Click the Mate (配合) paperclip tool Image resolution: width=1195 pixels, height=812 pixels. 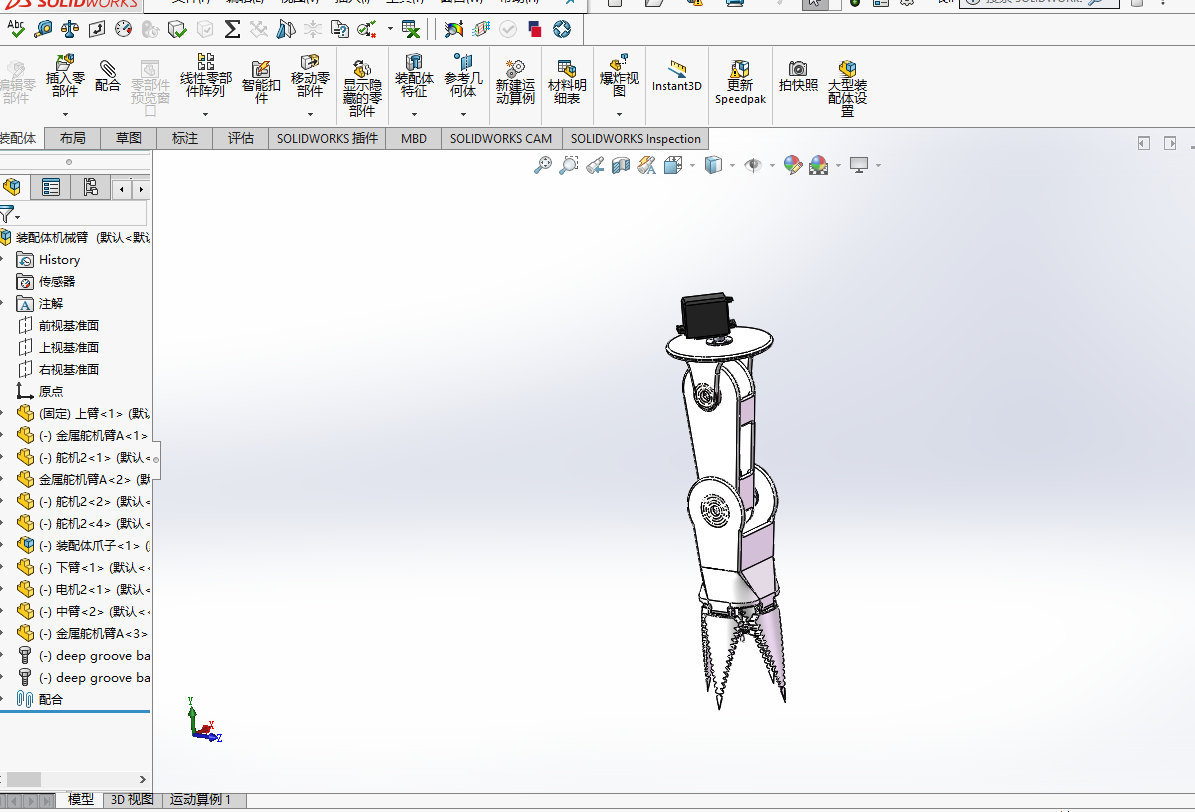107,76
